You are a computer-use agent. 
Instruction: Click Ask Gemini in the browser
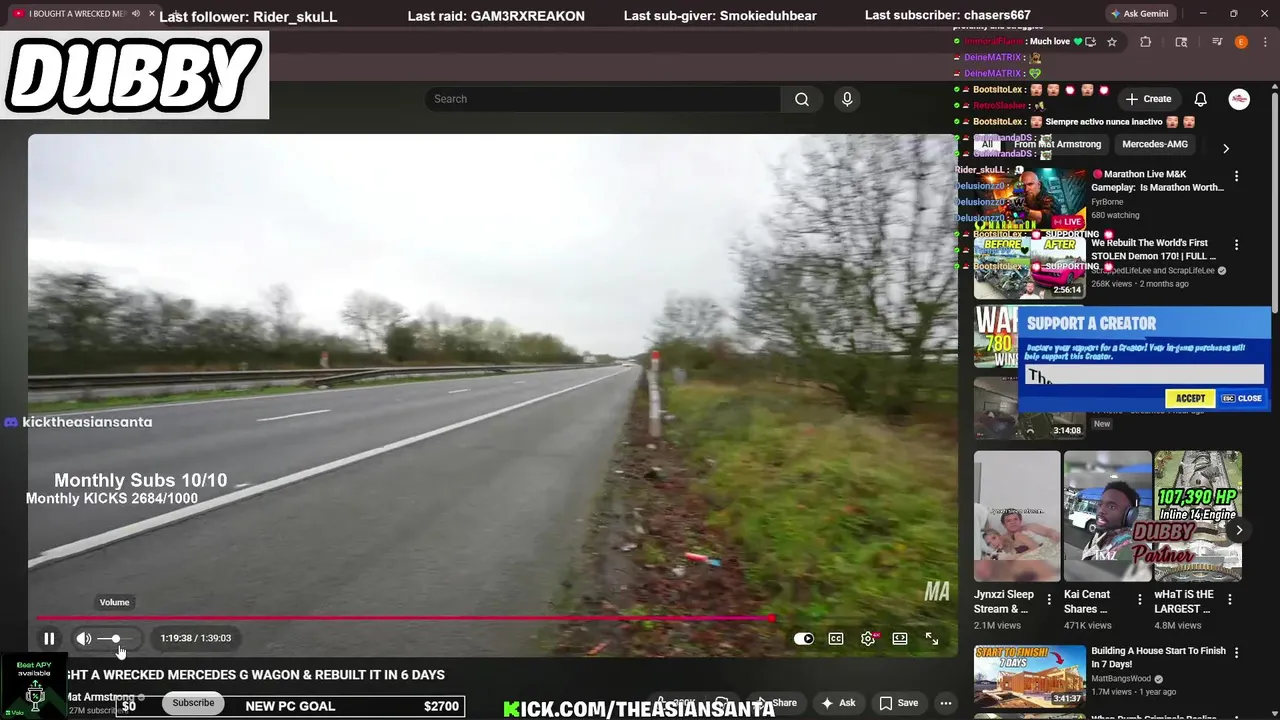point(1139,14)
